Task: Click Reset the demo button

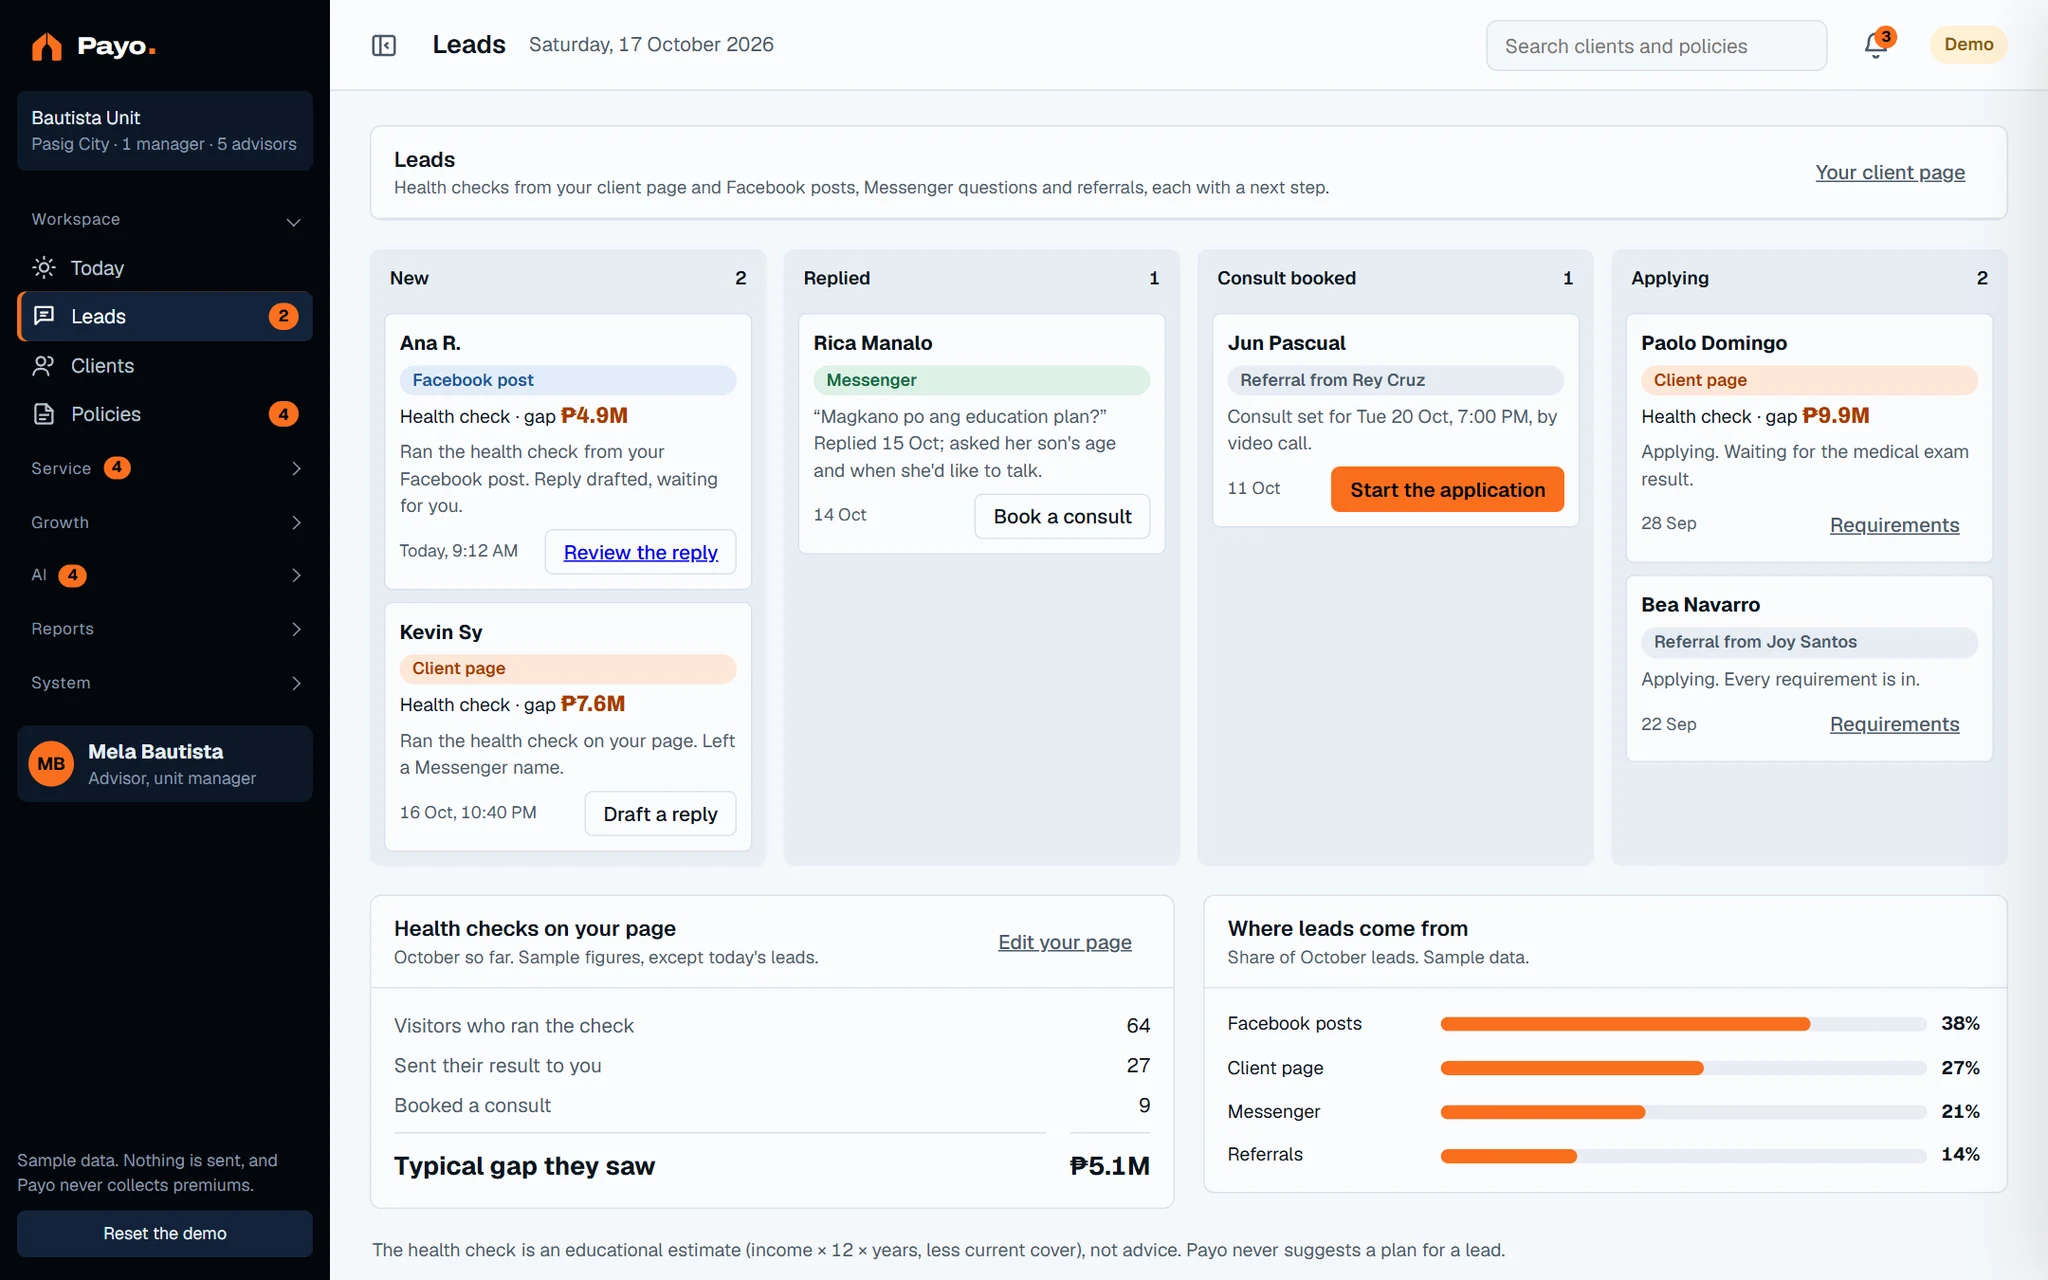Action: coord(165,1233)
